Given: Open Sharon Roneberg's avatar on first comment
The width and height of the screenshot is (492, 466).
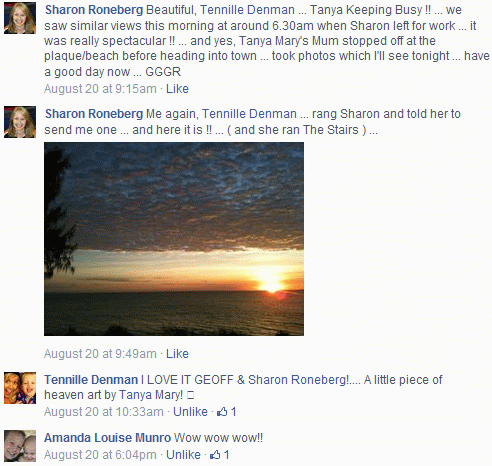Looking at the screenshot, I should (20, 18).
